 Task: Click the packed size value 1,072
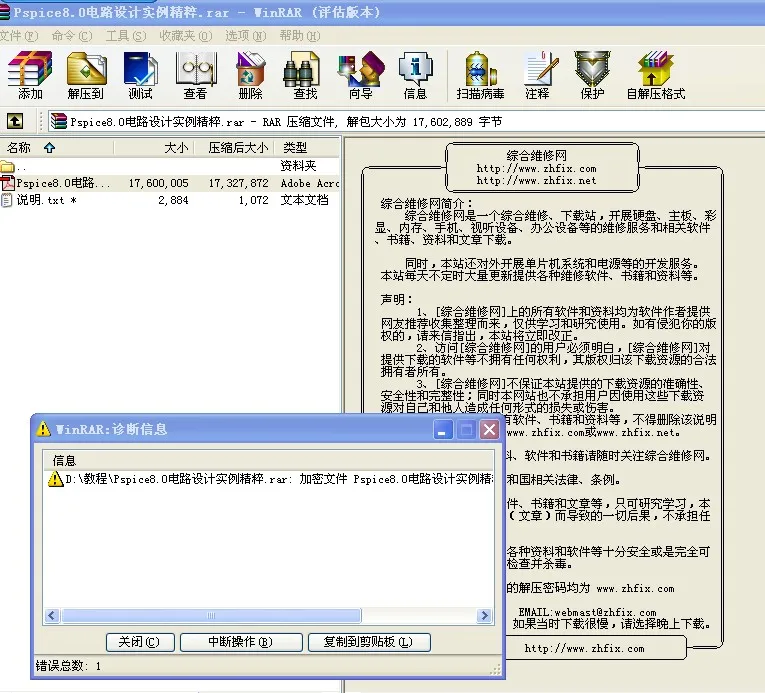tap(253, 200)
